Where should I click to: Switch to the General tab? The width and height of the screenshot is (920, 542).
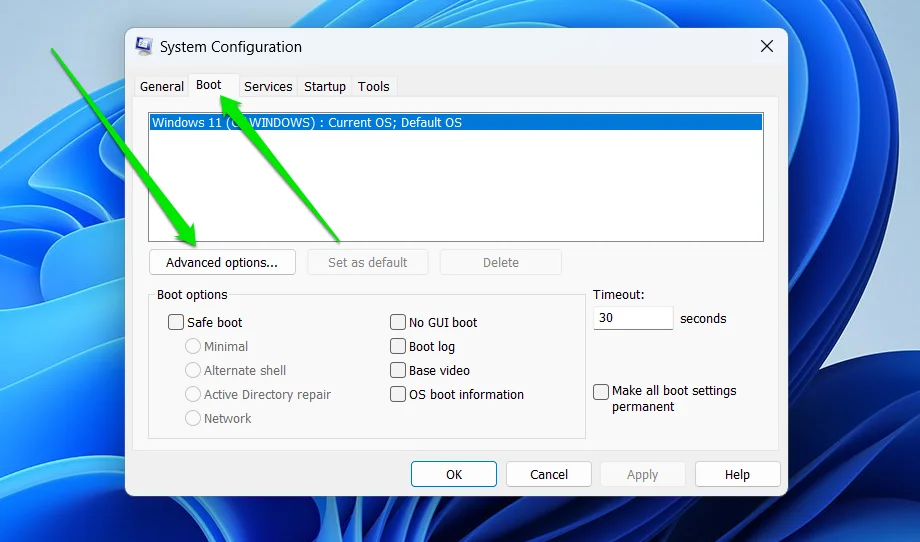coord(161,87)
